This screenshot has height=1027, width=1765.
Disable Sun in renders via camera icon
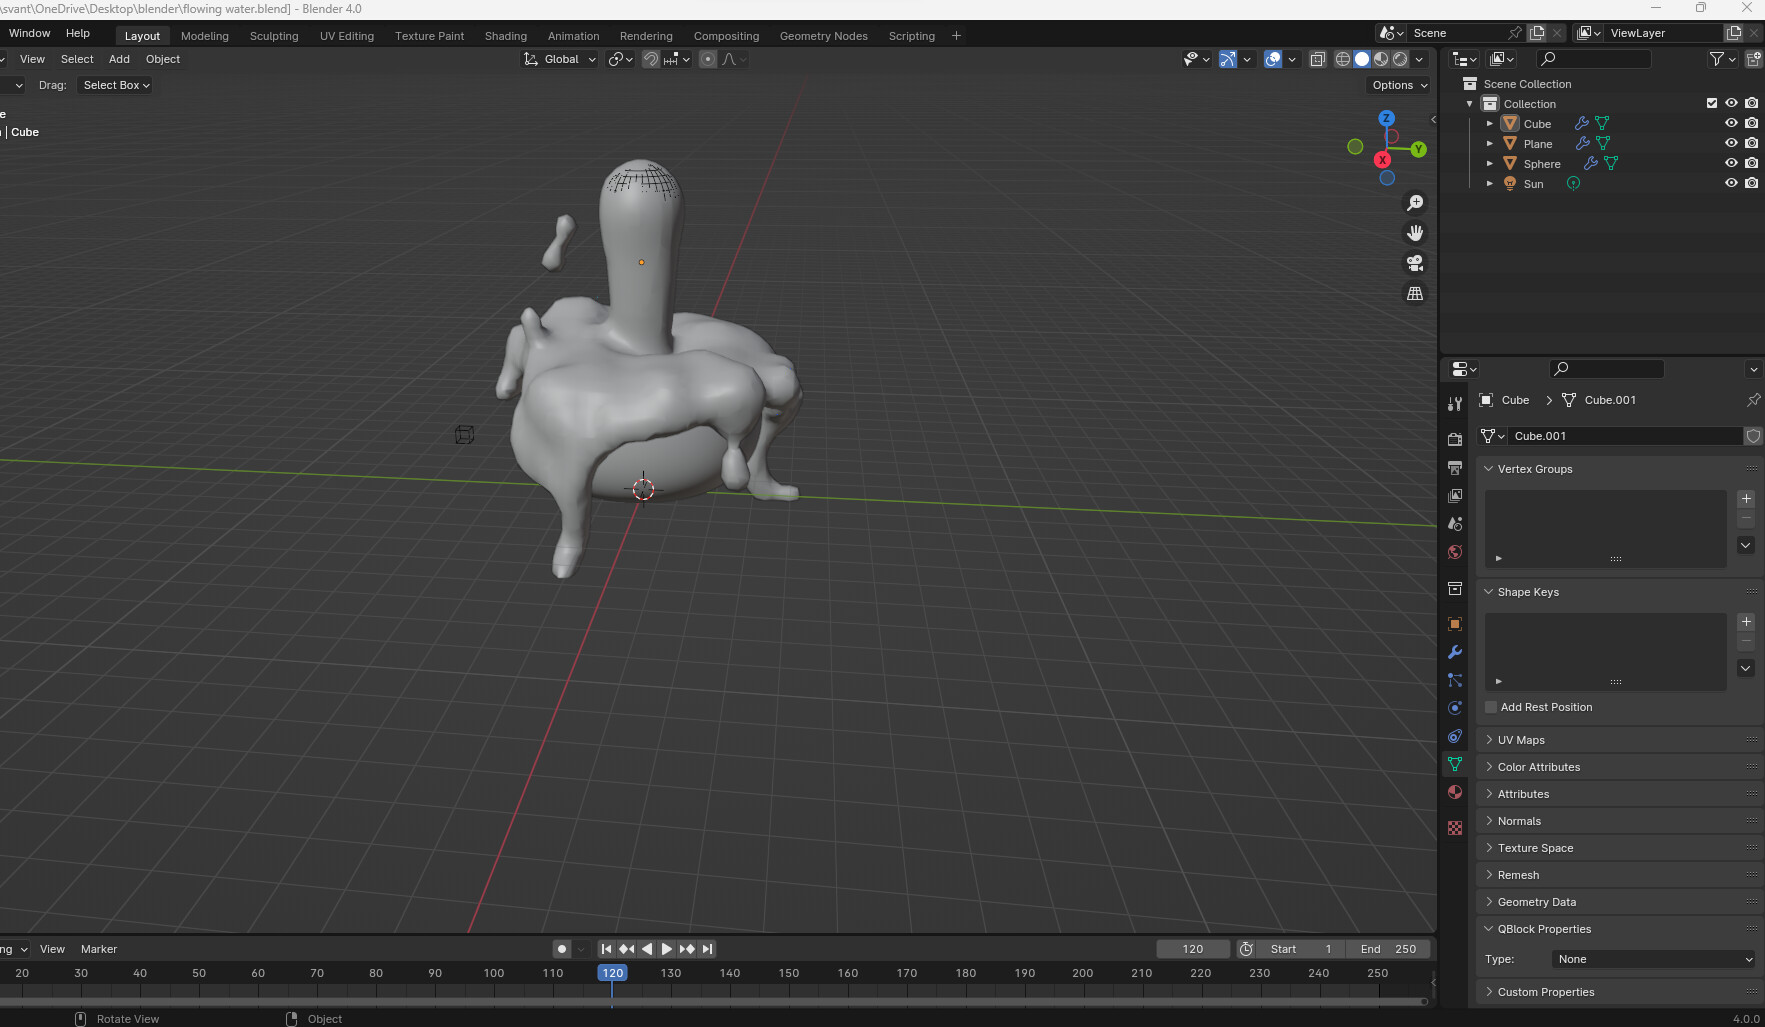tap(1751, 183)
